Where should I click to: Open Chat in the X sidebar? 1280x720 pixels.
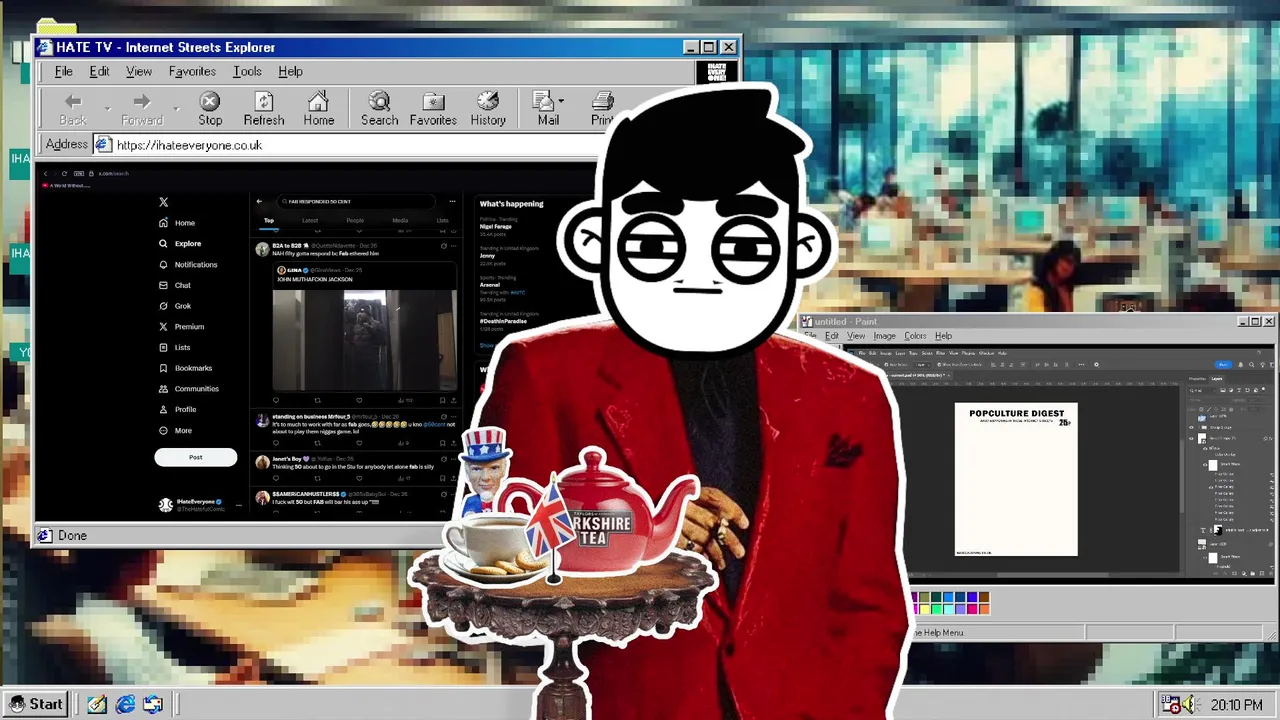coord(176,285)
